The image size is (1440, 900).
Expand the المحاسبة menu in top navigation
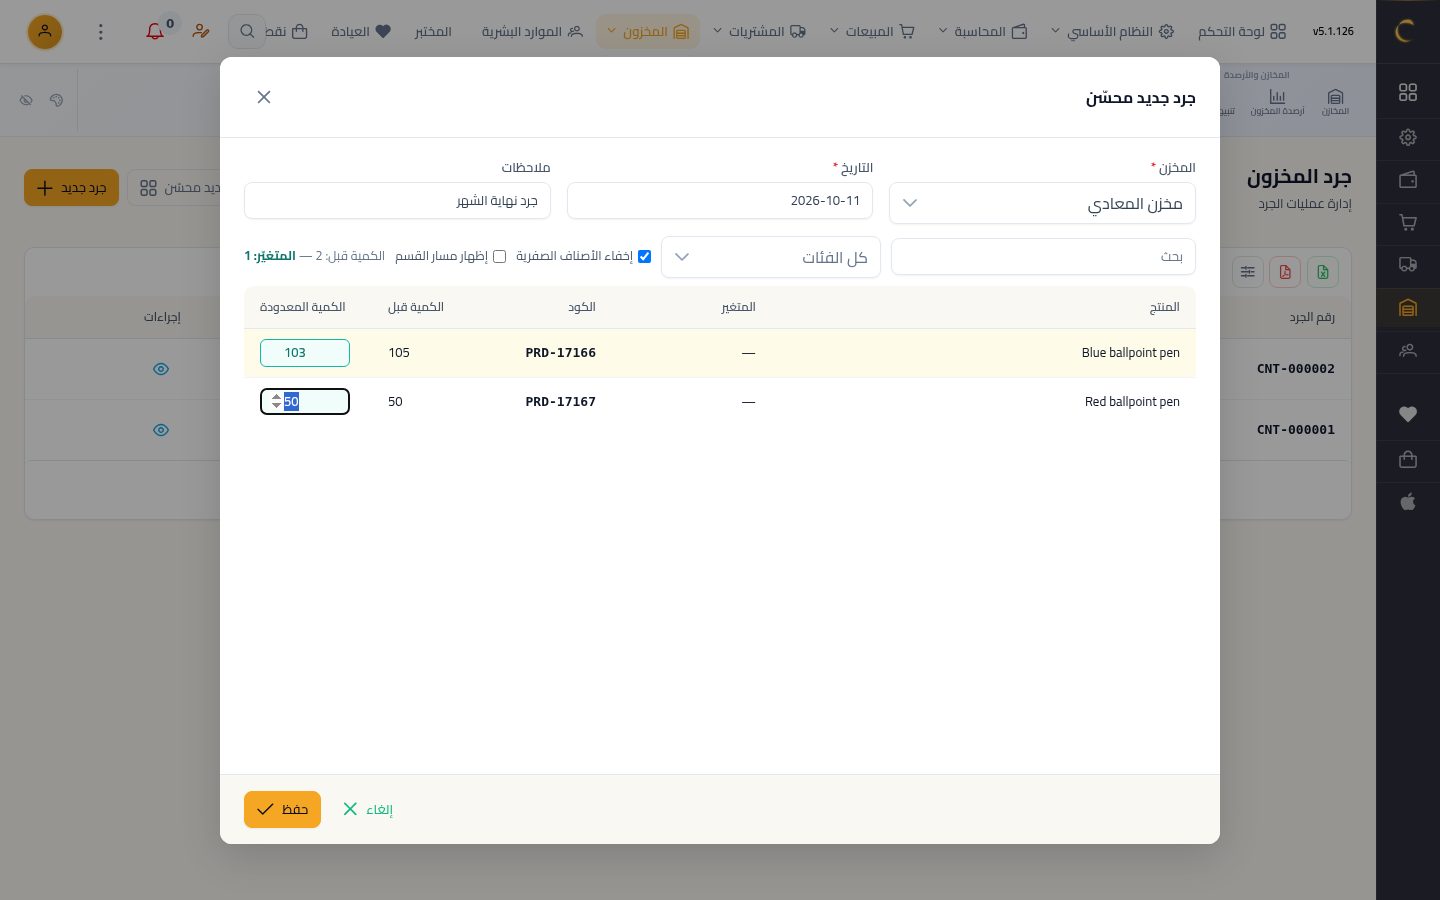tap(983, 32)
